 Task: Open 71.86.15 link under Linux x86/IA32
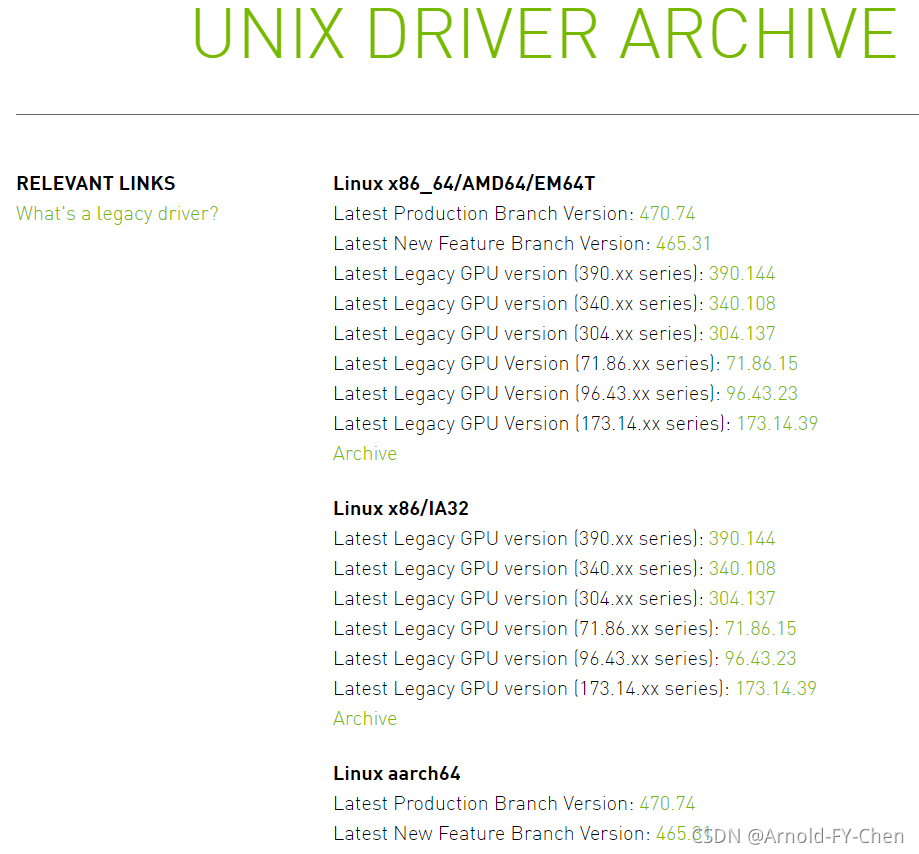[760, 628]
